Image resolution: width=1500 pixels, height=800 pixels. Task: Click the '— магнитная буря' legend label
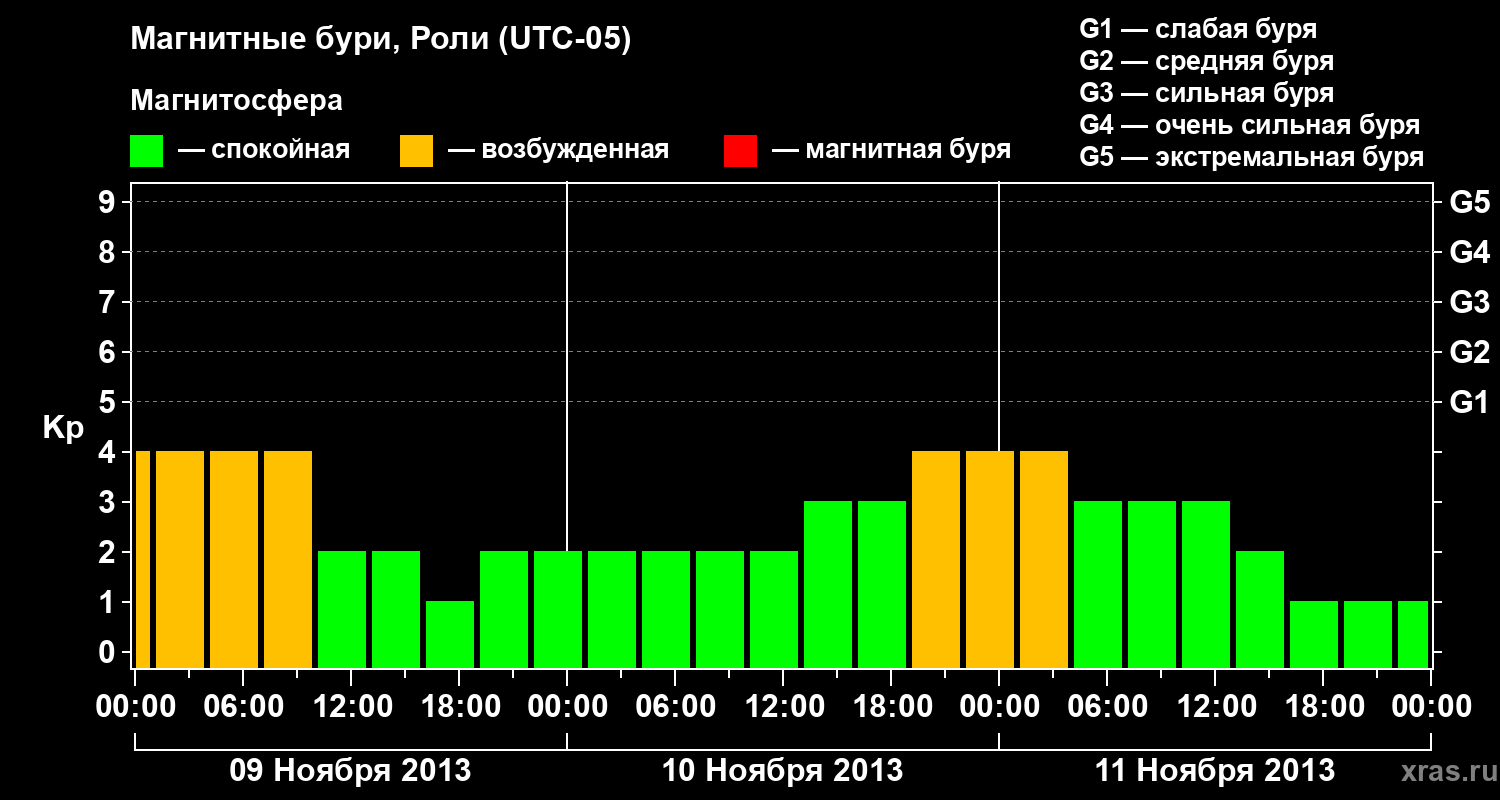pyautogui.click(x=892, y=151)
